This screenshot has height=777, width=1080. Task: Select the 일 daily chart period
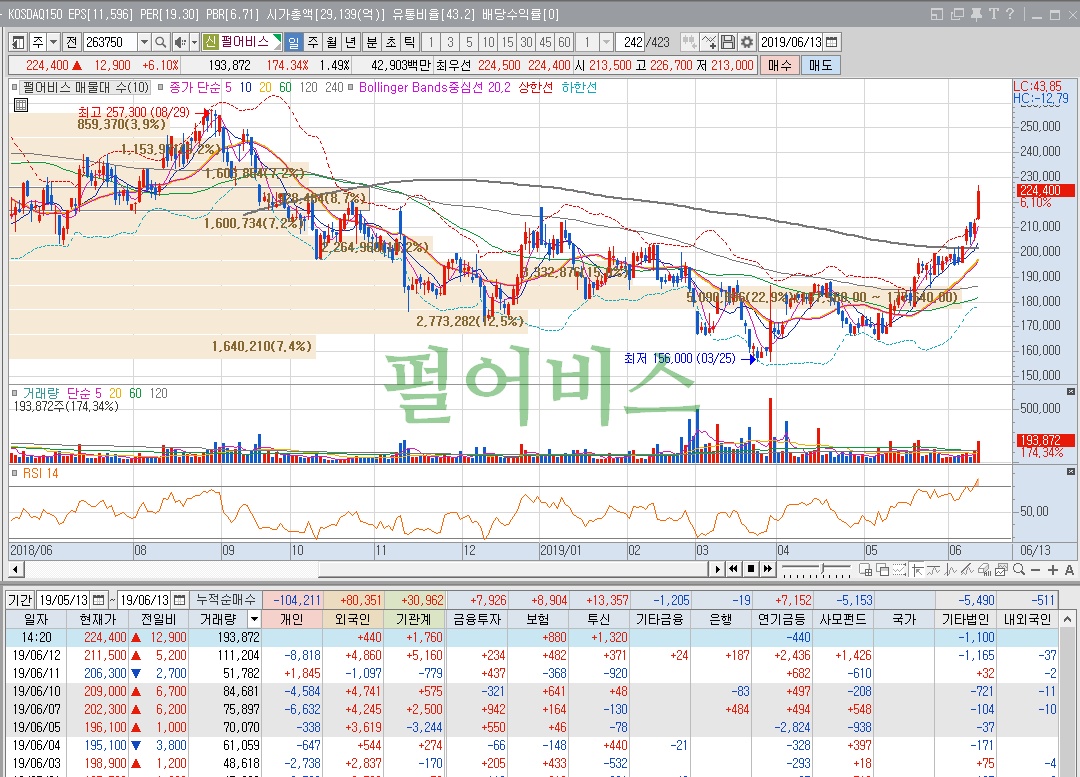[293, 42]
